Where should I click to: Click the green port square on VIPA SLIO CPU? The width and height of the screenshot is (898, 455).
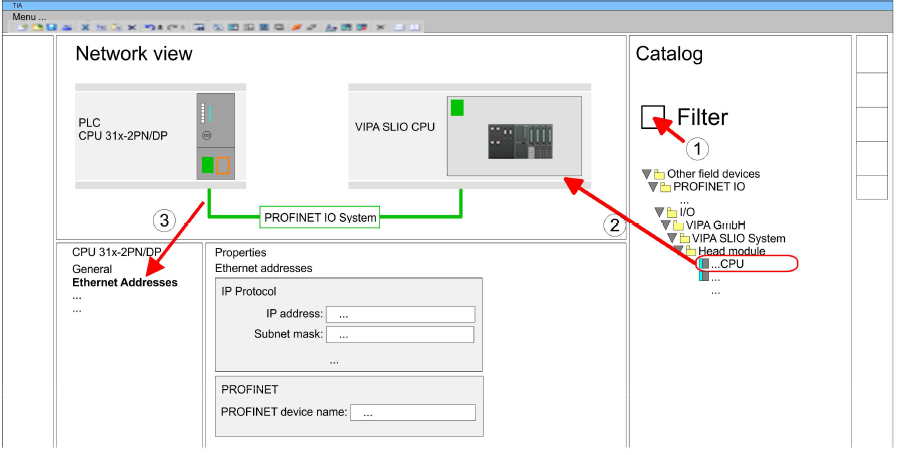[x=457, y=108]
